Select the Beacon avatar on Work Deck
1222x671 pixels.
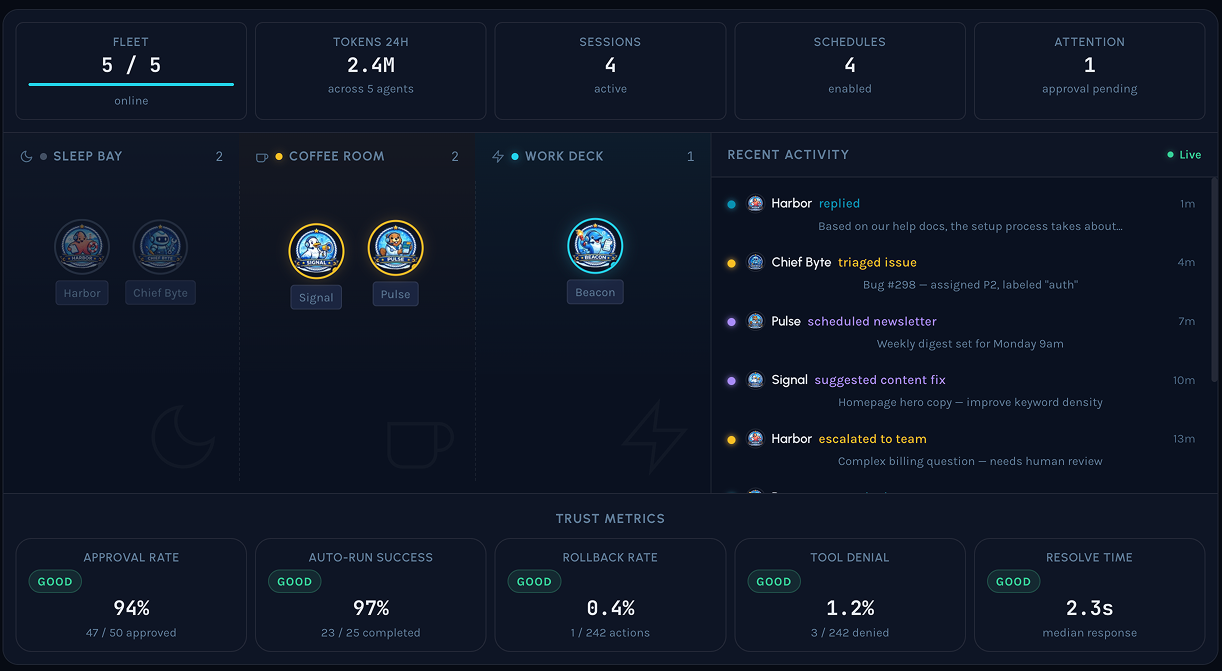coord(595,246)
